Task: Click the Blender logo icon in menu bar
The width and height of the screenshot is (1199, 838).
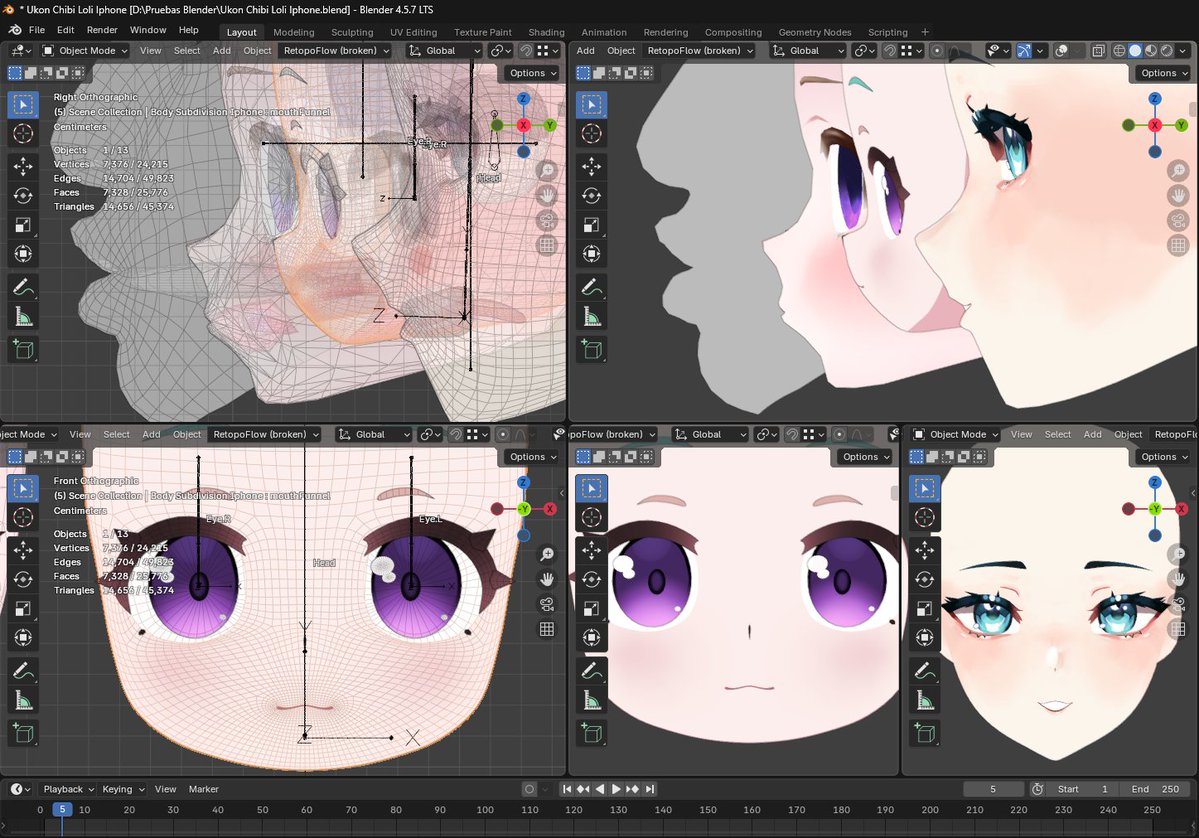Action: pyautogui.click(x=15, y=30)
